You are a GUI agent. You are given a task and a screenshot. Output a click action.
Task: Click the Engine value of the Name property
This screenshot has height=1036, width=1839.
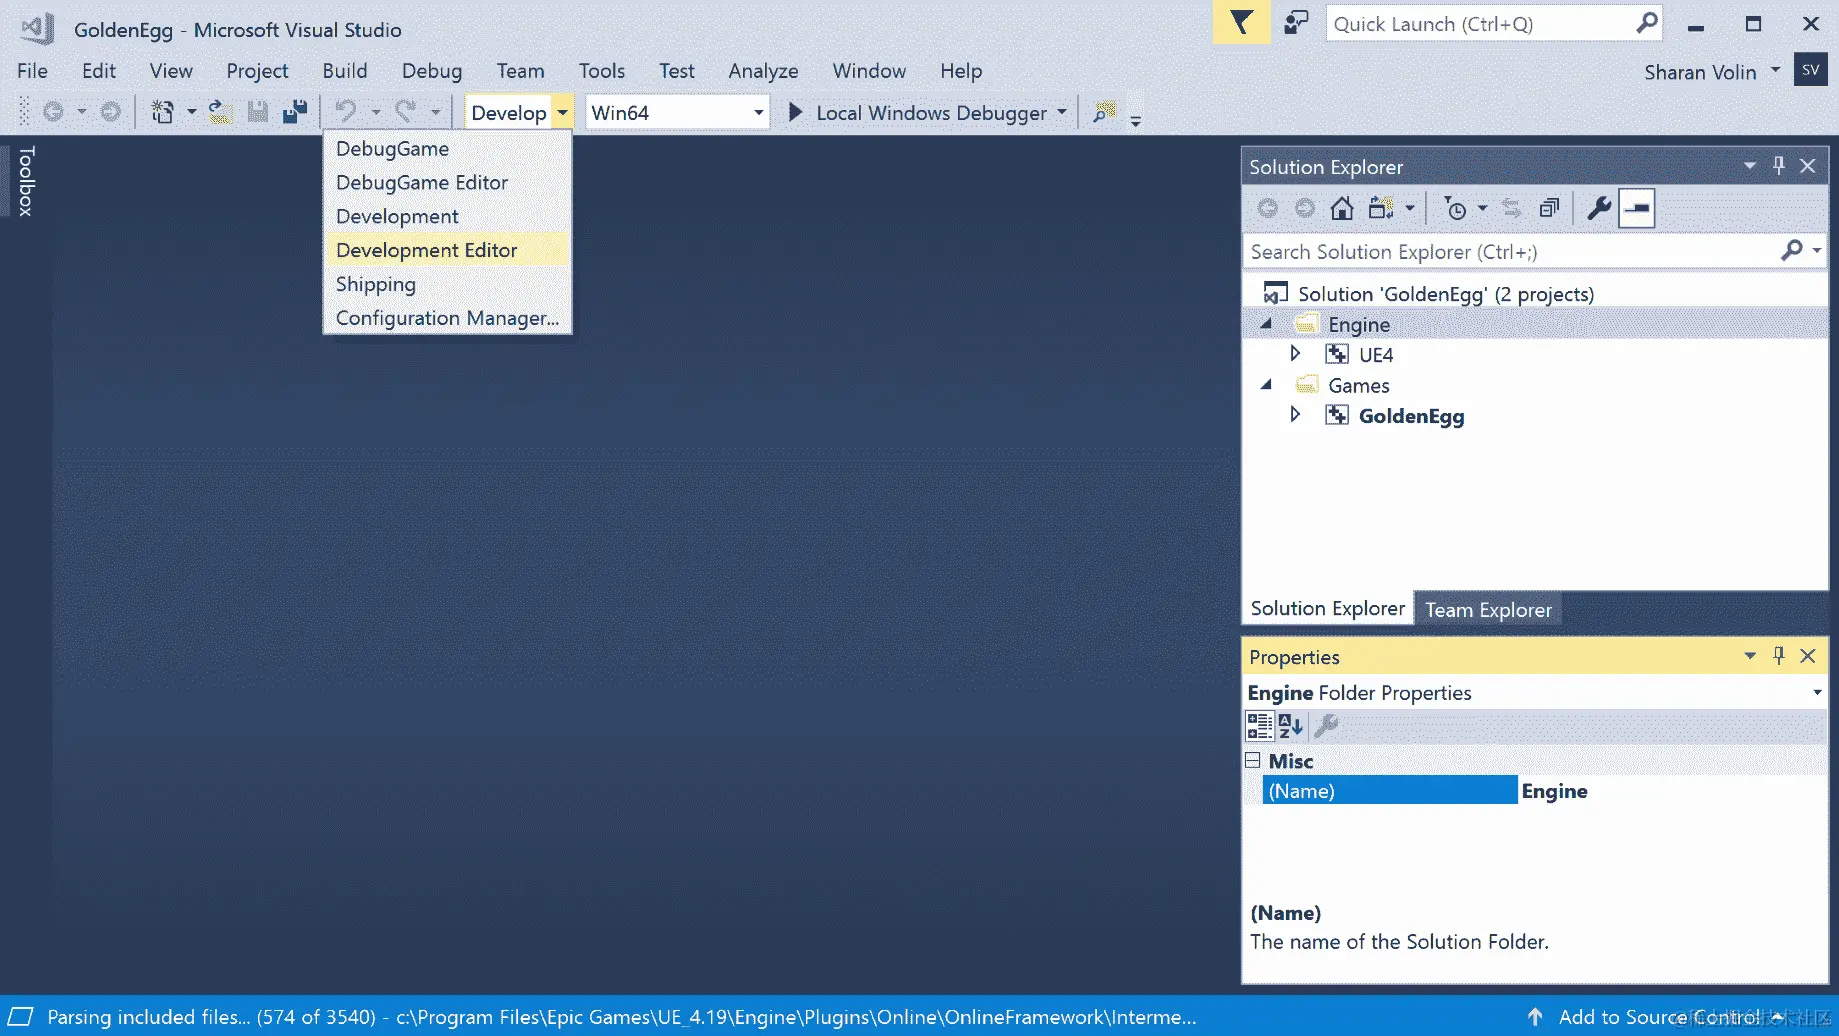(x=1672, y=790)
